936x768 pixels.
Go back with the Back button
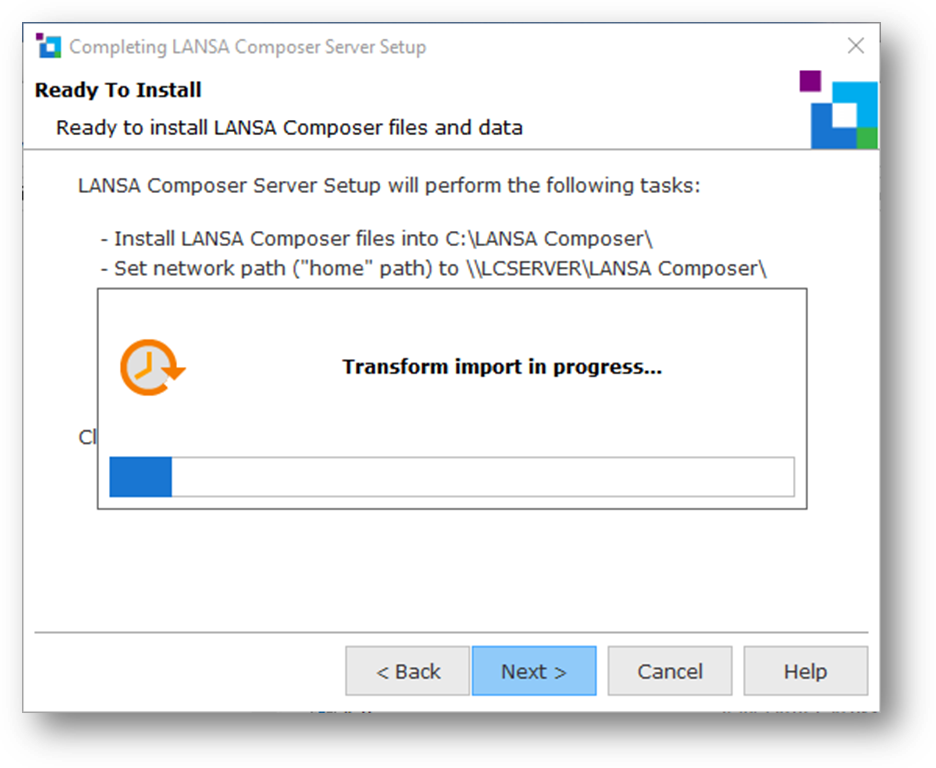[x=407, y=671]
